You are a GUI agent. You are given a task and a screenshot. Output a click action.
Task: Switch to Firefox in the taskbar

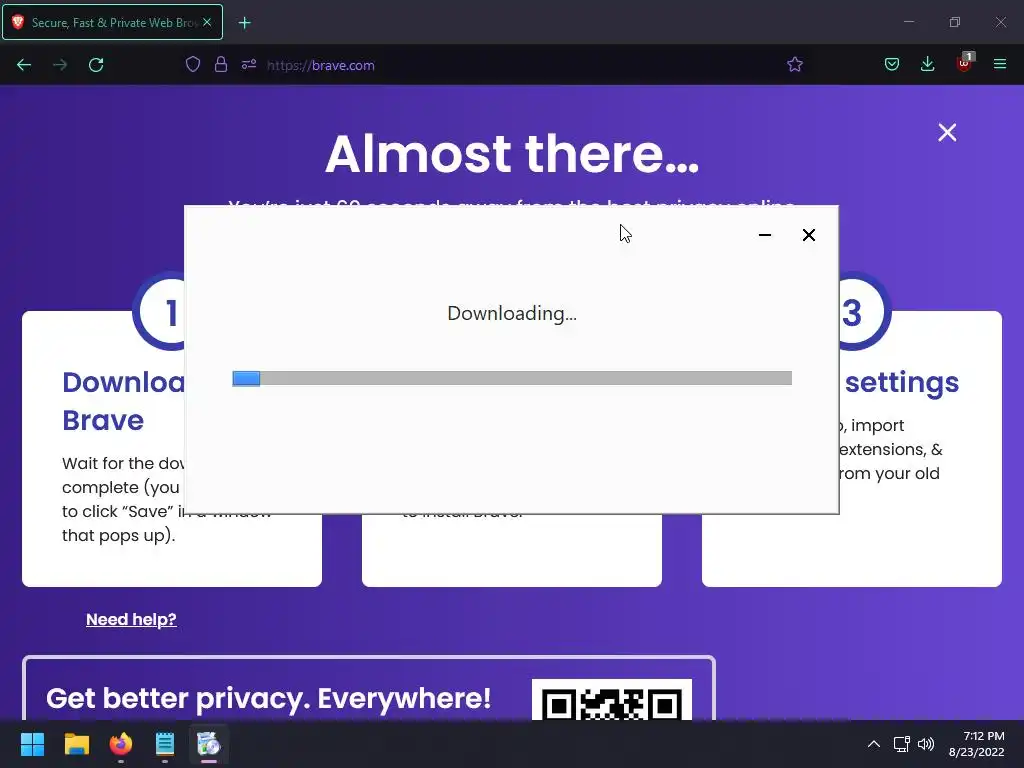coord(121,744)
